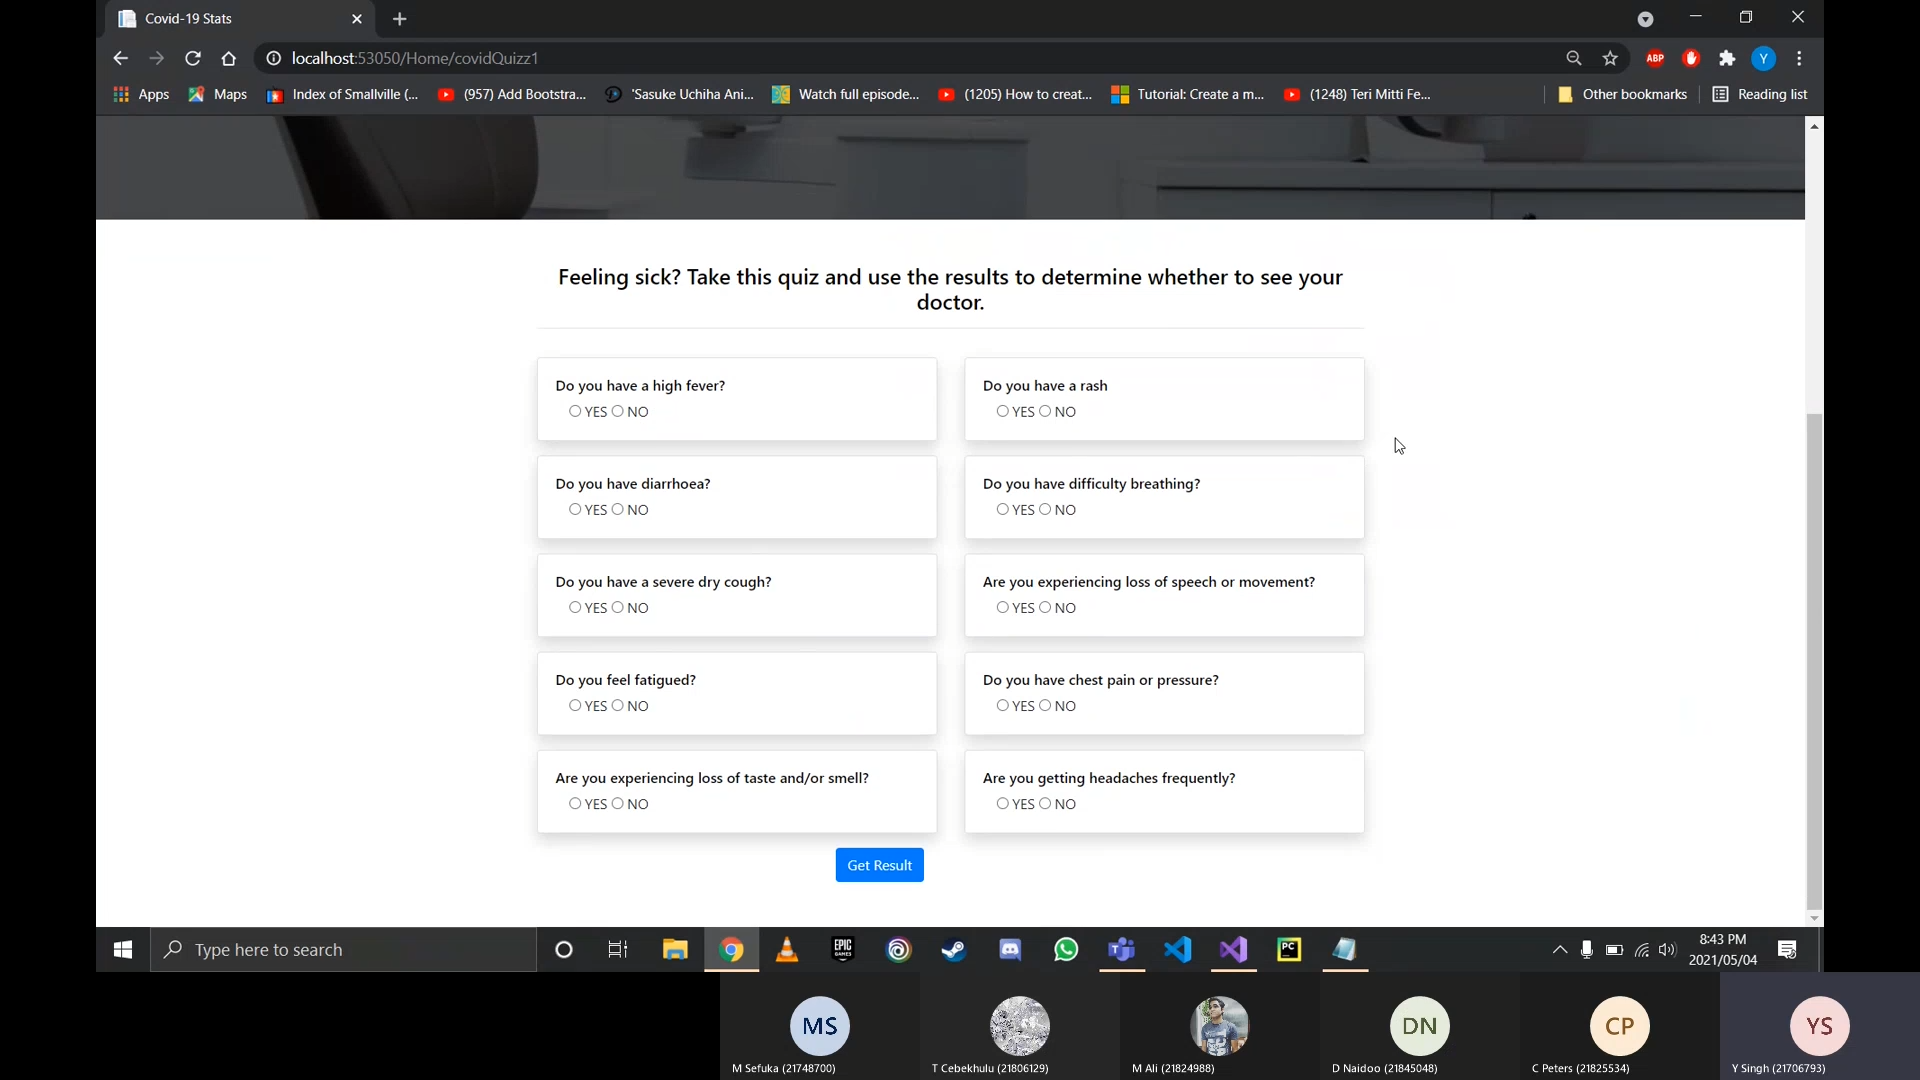The height and width of the screenshot is (1080, 1920).
Task: Open the Adblock Plus extension icon
Action: click(x=1655, y=59)
